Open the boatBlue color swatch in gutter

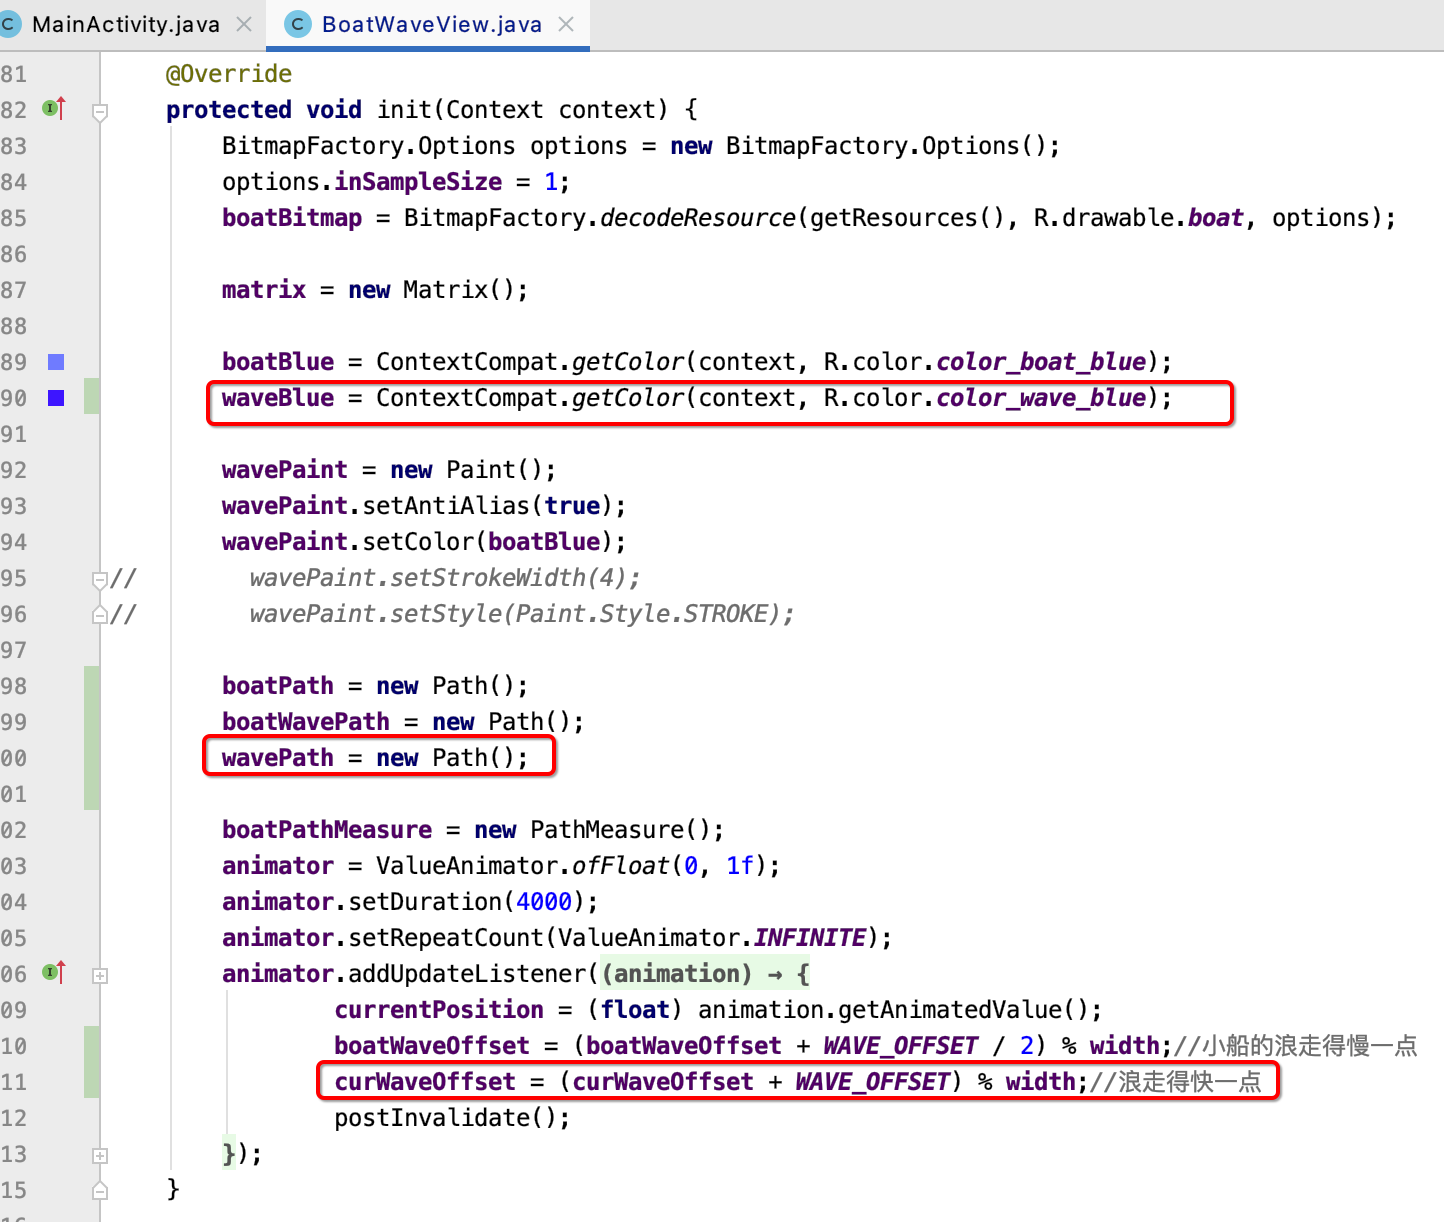(x=56, y=362)
